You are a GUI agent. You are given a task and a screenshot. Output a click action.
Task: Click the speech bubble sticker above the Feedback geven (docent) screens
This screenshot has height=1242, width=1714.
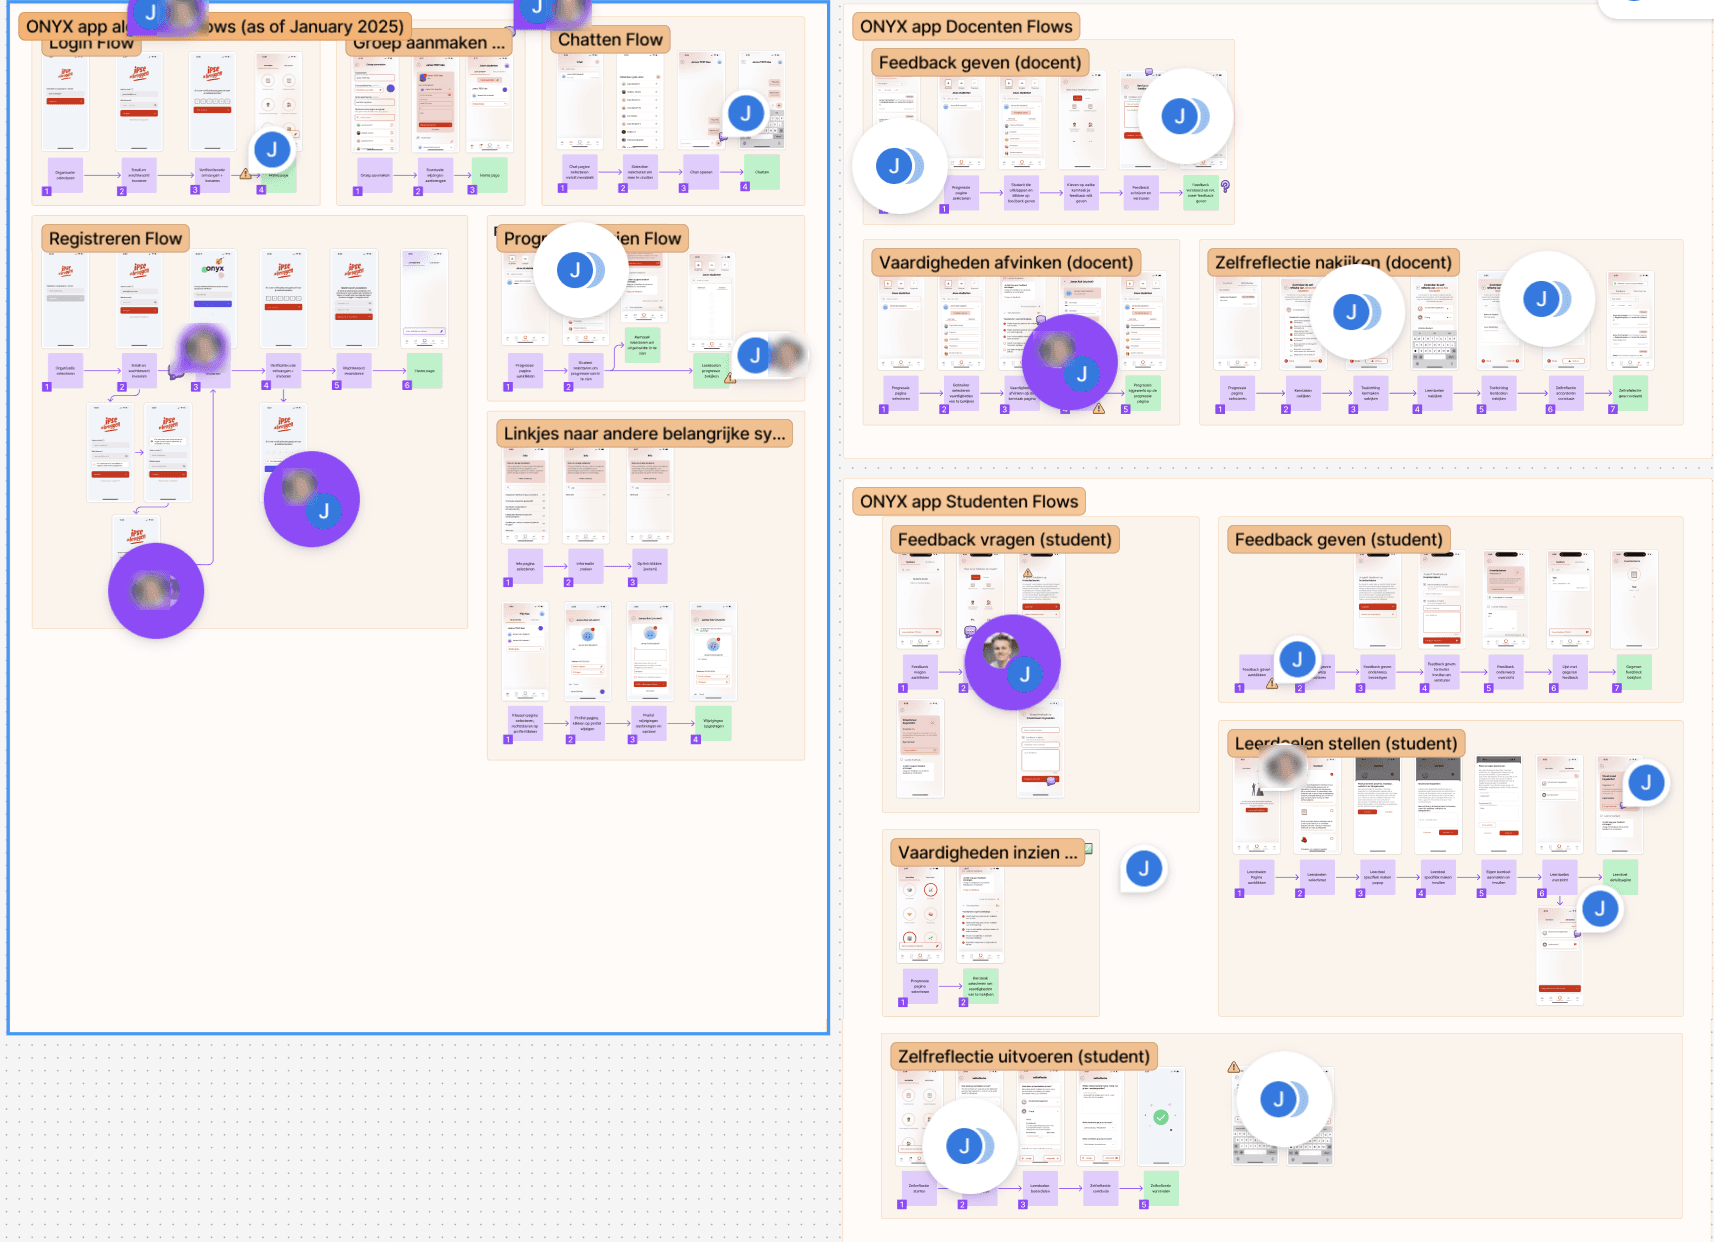1149,72
